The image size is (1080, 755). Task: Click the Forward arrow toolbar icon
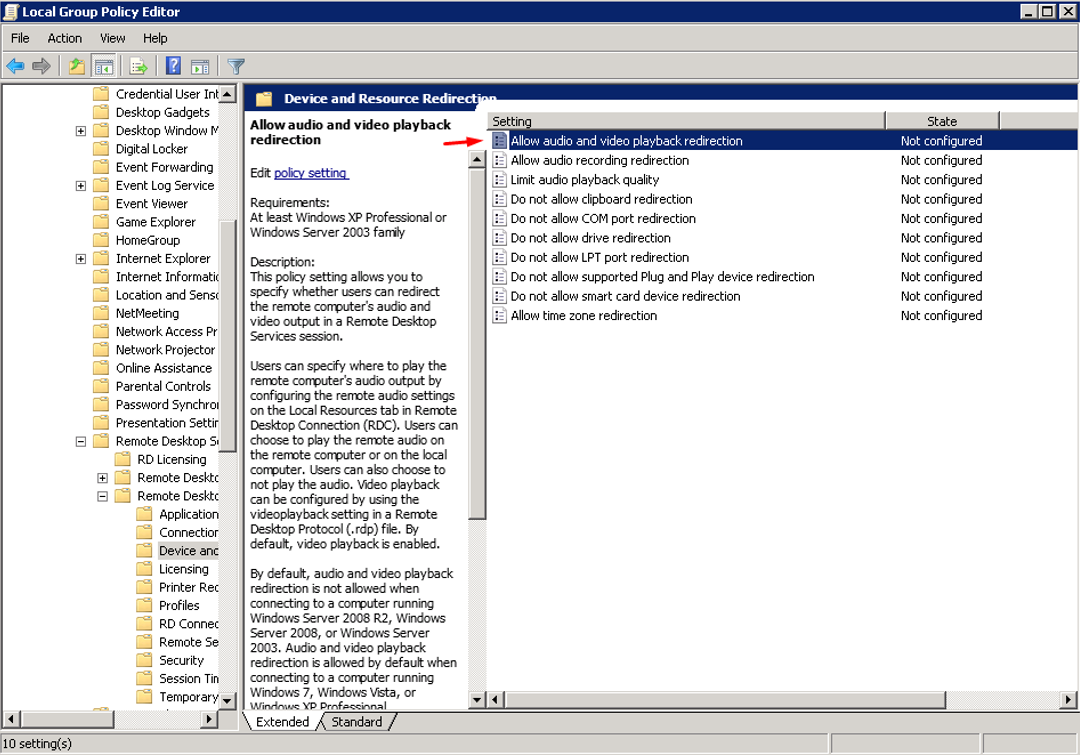(x=41, y=67)
